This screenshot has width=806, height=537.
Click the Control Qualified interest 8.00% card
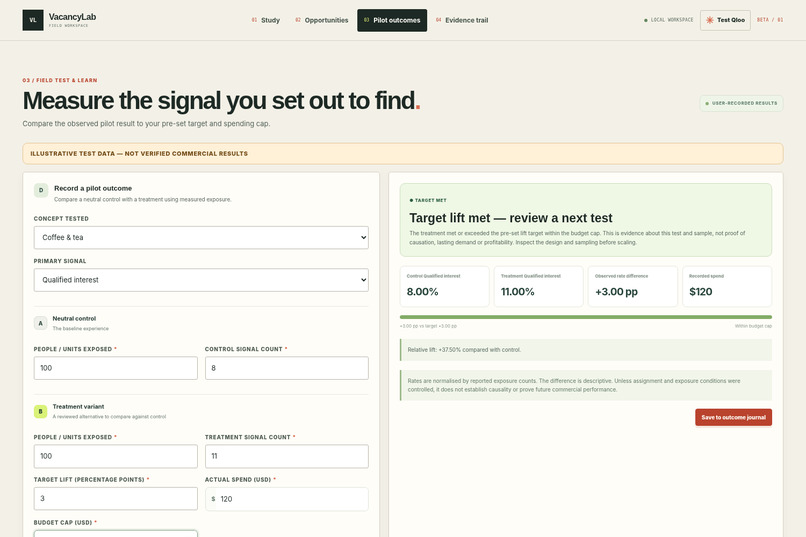[445, 286]
